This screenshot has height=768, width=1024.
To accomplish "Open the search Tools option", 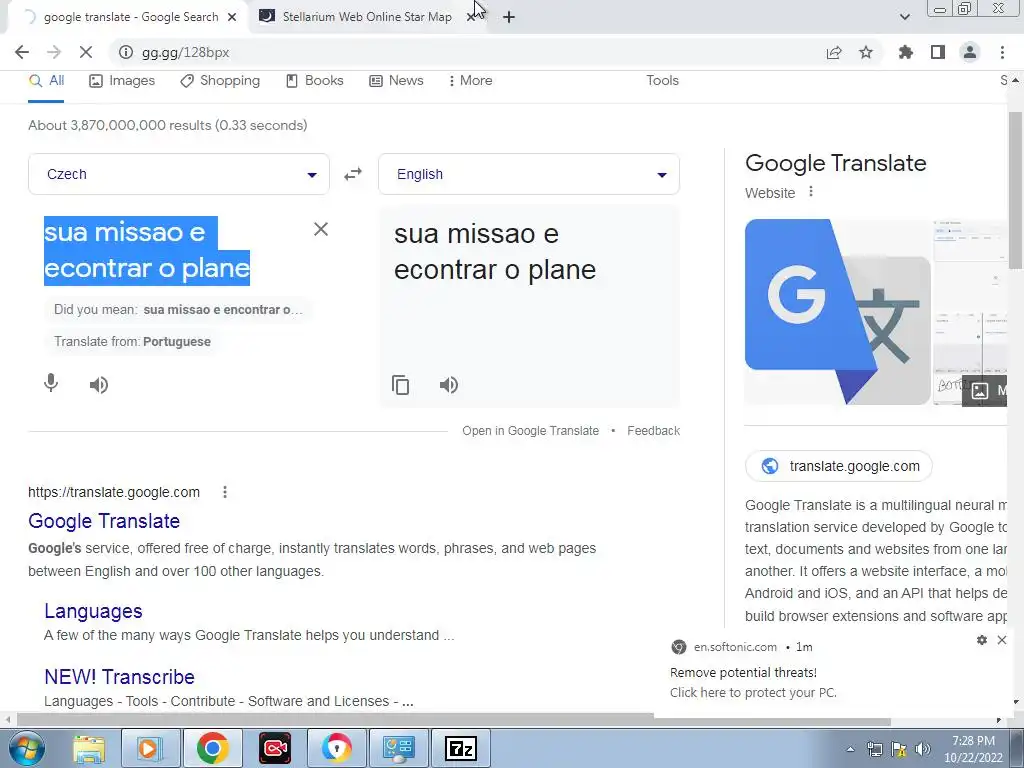I will click(662, 80).
